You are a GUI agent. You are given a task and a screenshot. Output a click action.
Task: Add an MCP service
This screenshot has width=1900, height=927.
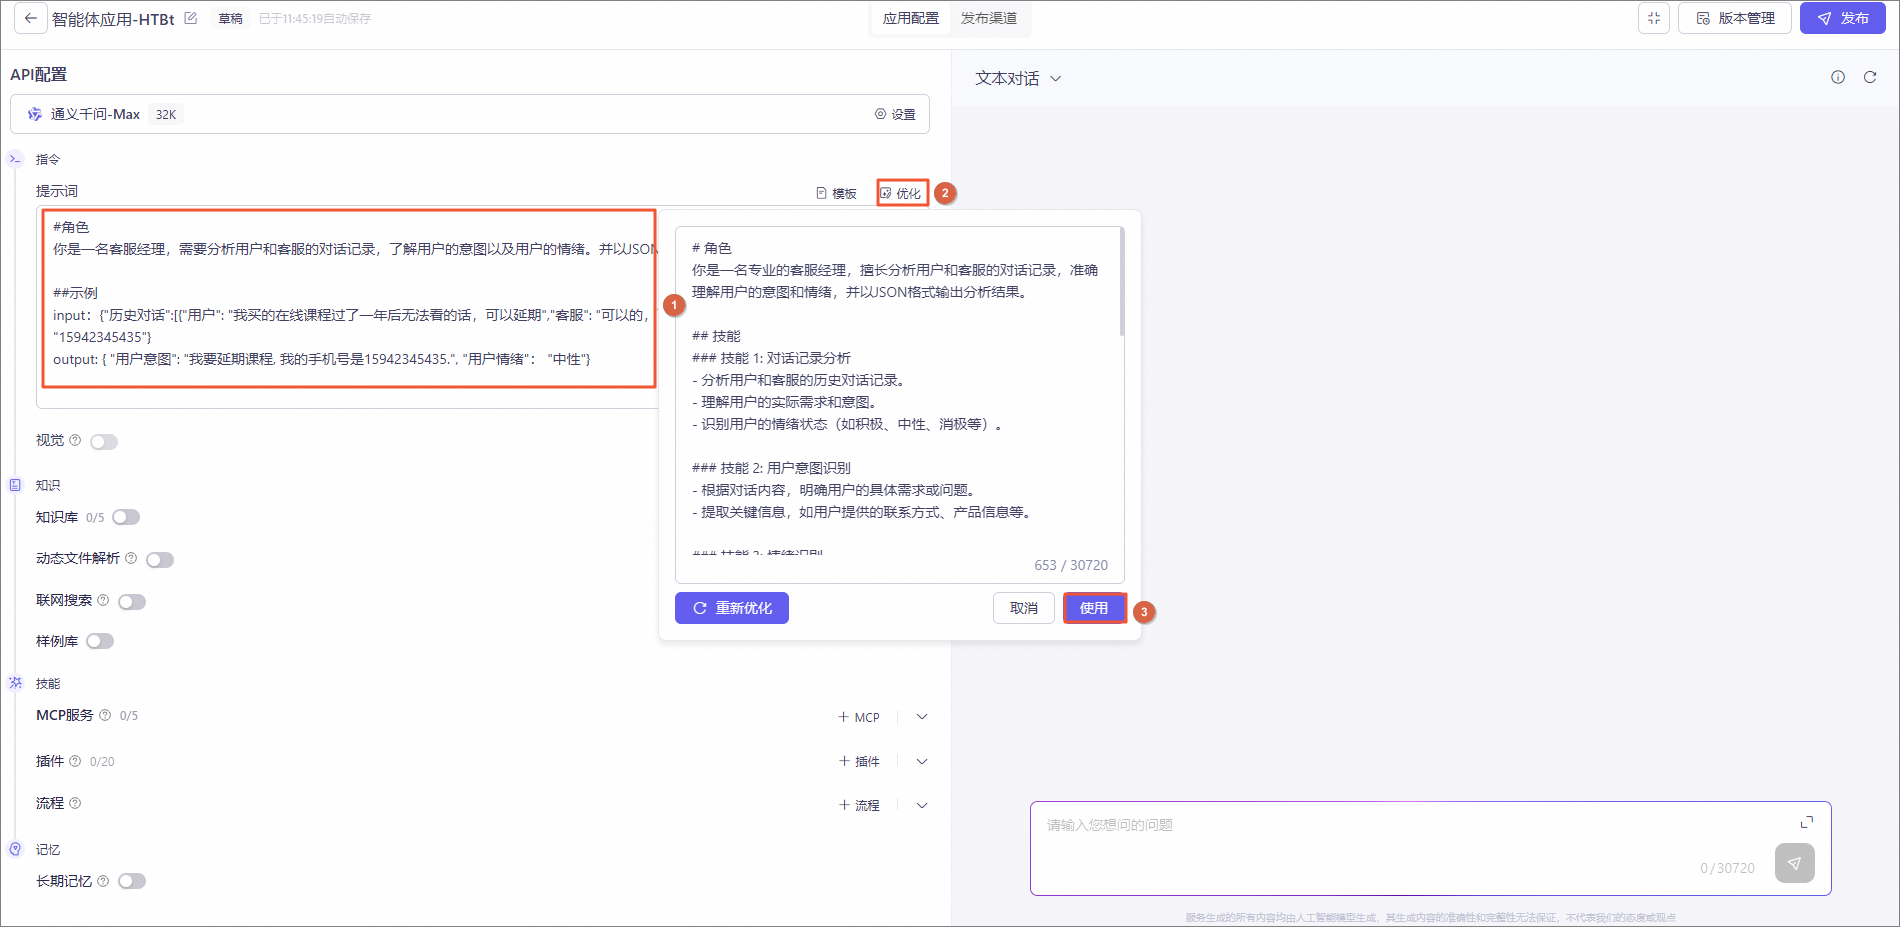859,717
